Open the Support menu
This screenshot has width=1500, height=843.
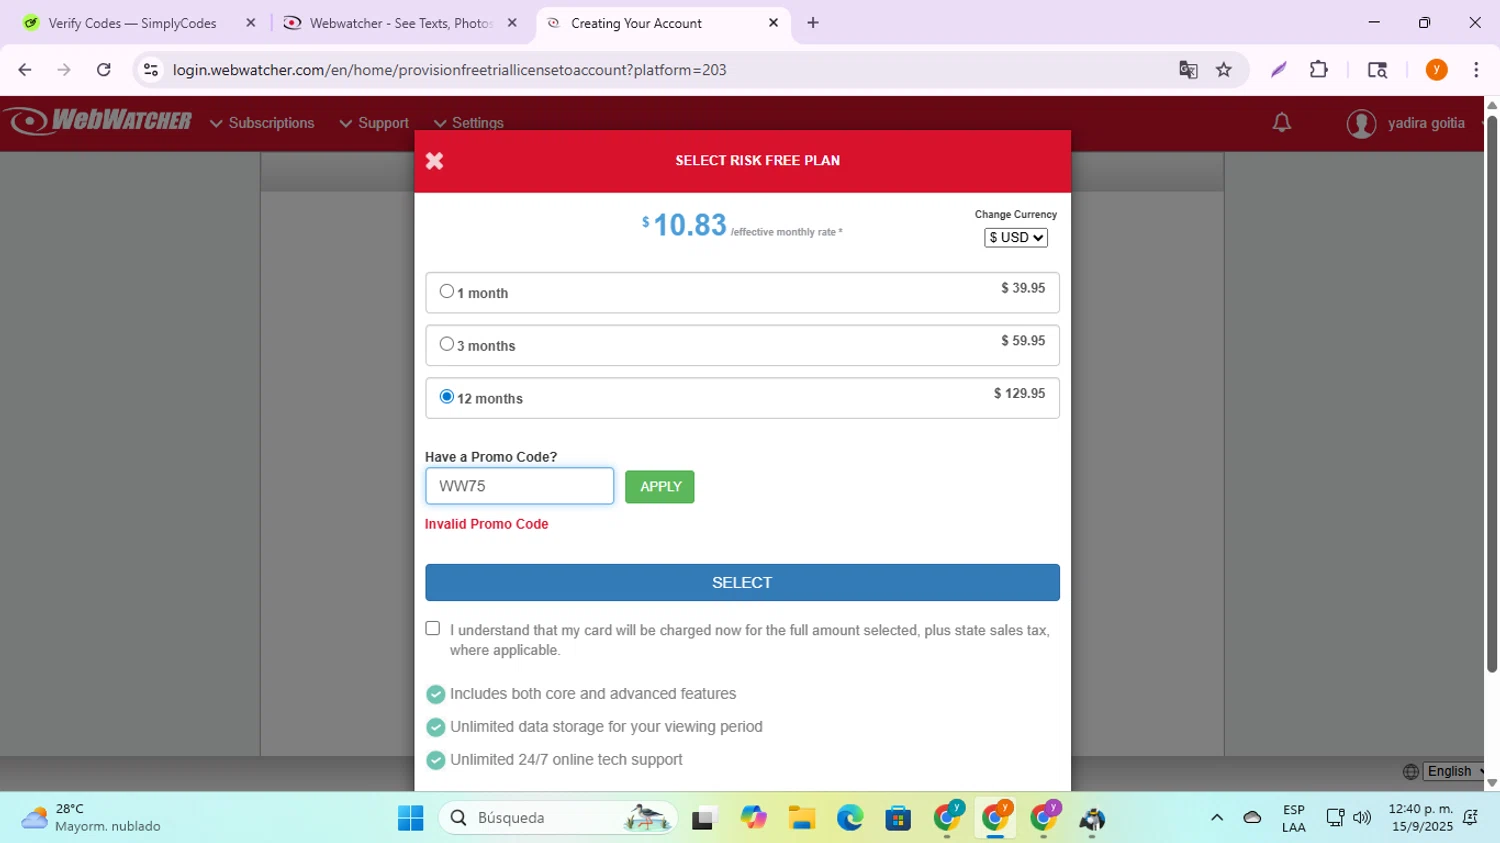click(x=374, y=123)
